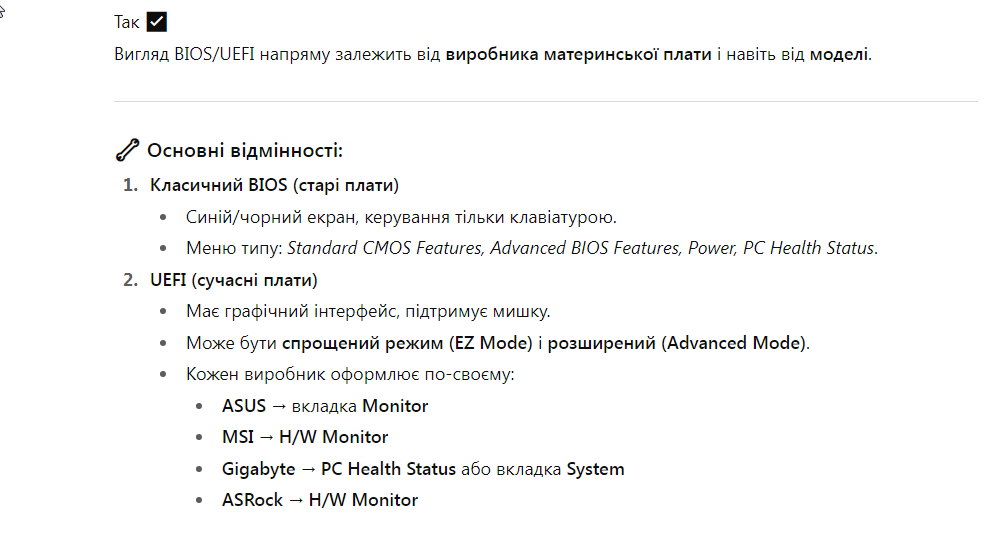This screenshot has width=1005, height=533.
Task: Click the italic "PC Health Status" menu name
Action: coord(809,248)
